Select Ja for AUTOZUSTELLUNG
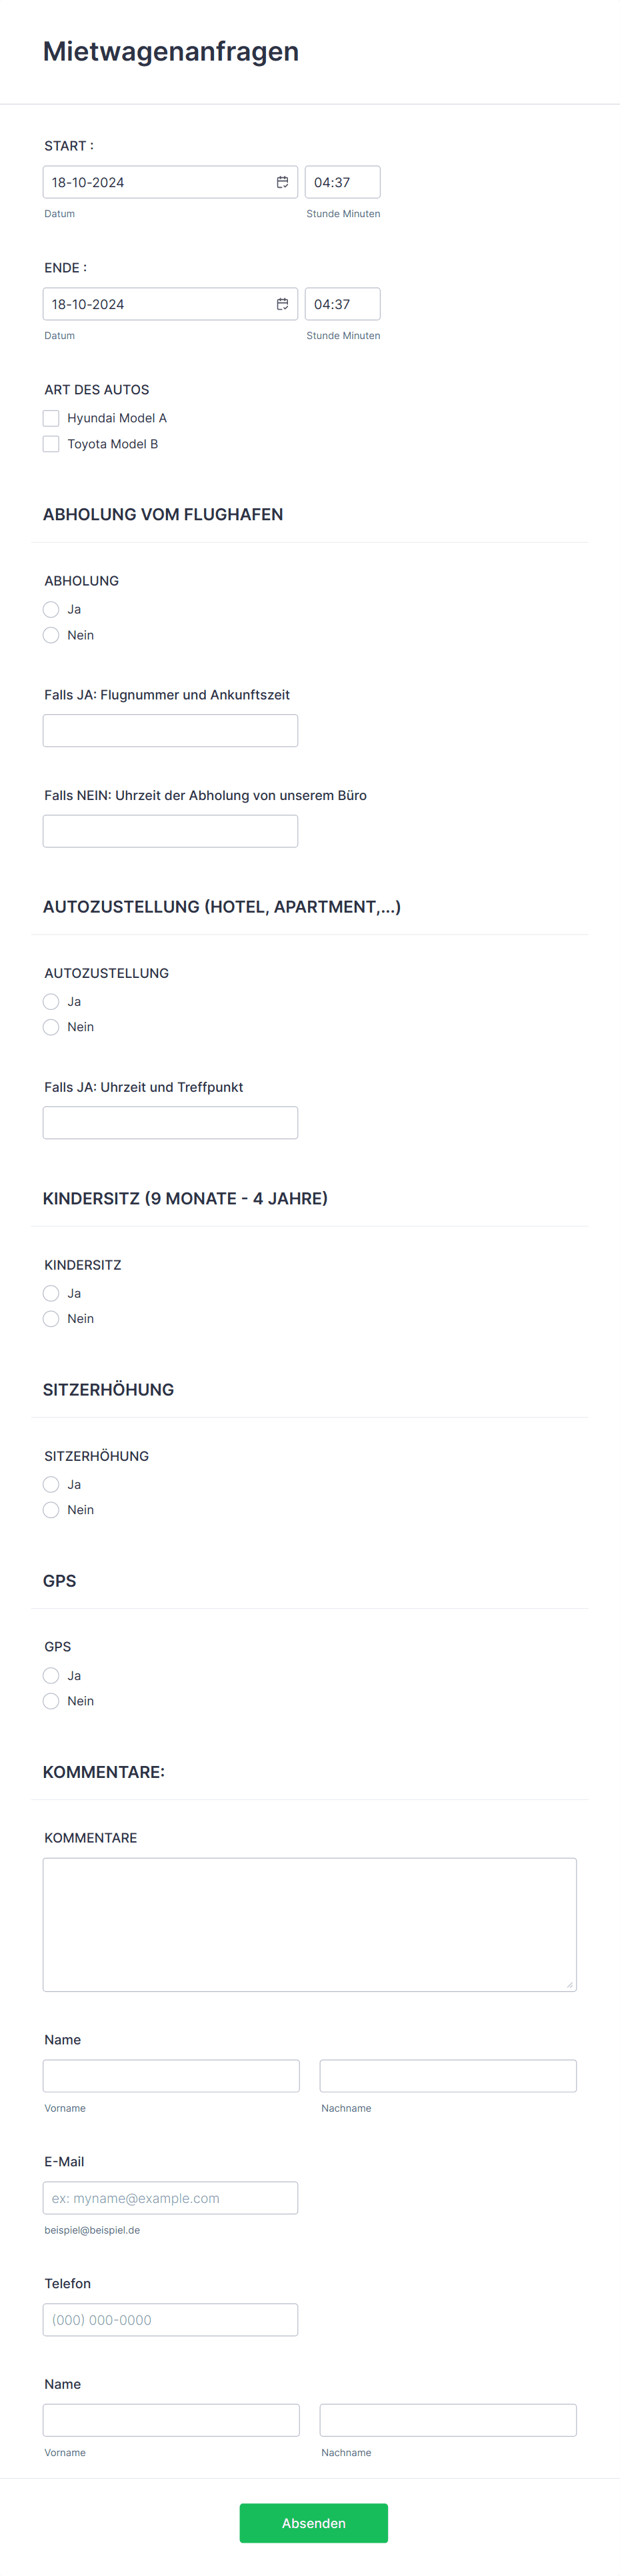The width and height of the screenshot is (620, 2576). coord(51,1001)
